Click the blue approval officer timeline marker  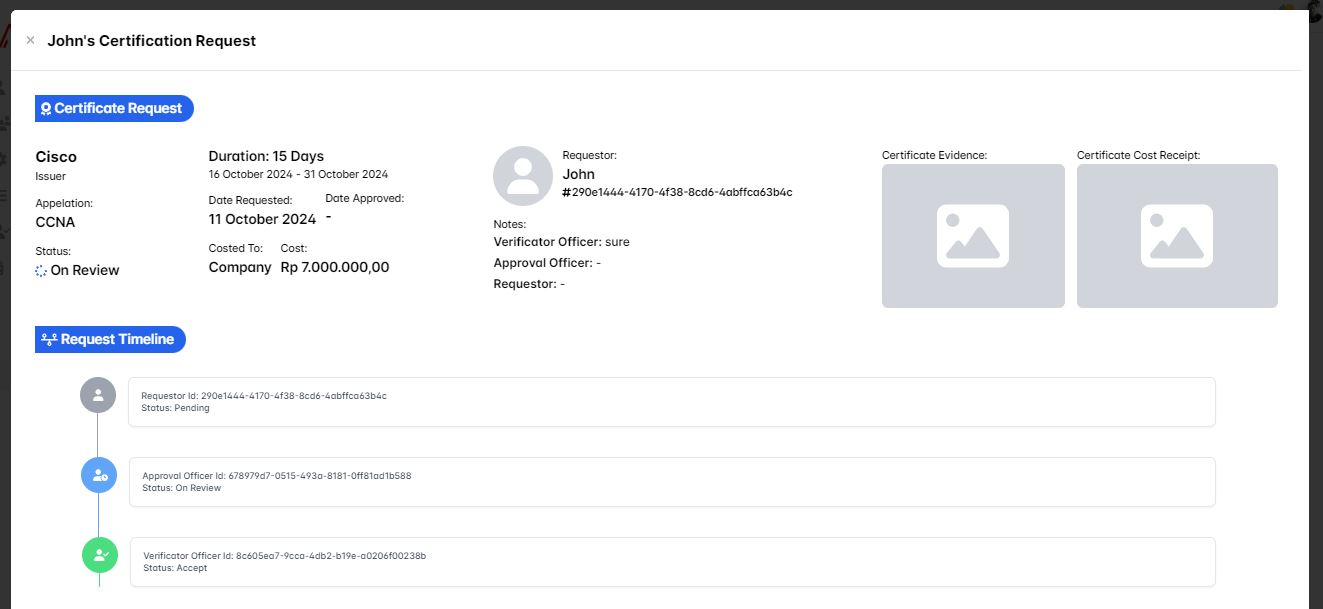click(x=99, y=475)
